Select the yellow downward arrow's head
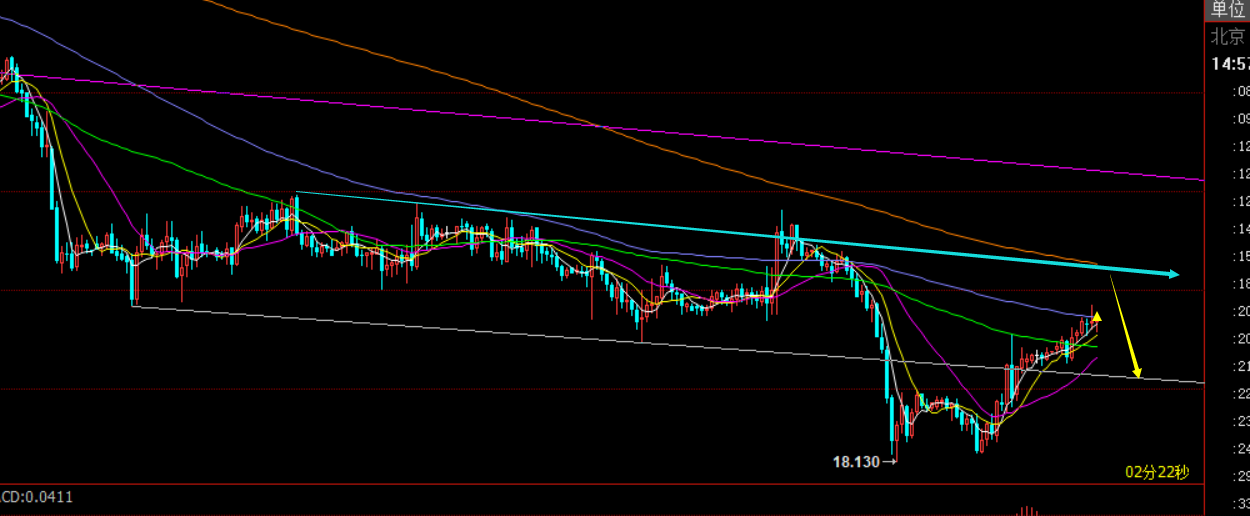The image size is (1250, 516). (x=1137, y=371)
